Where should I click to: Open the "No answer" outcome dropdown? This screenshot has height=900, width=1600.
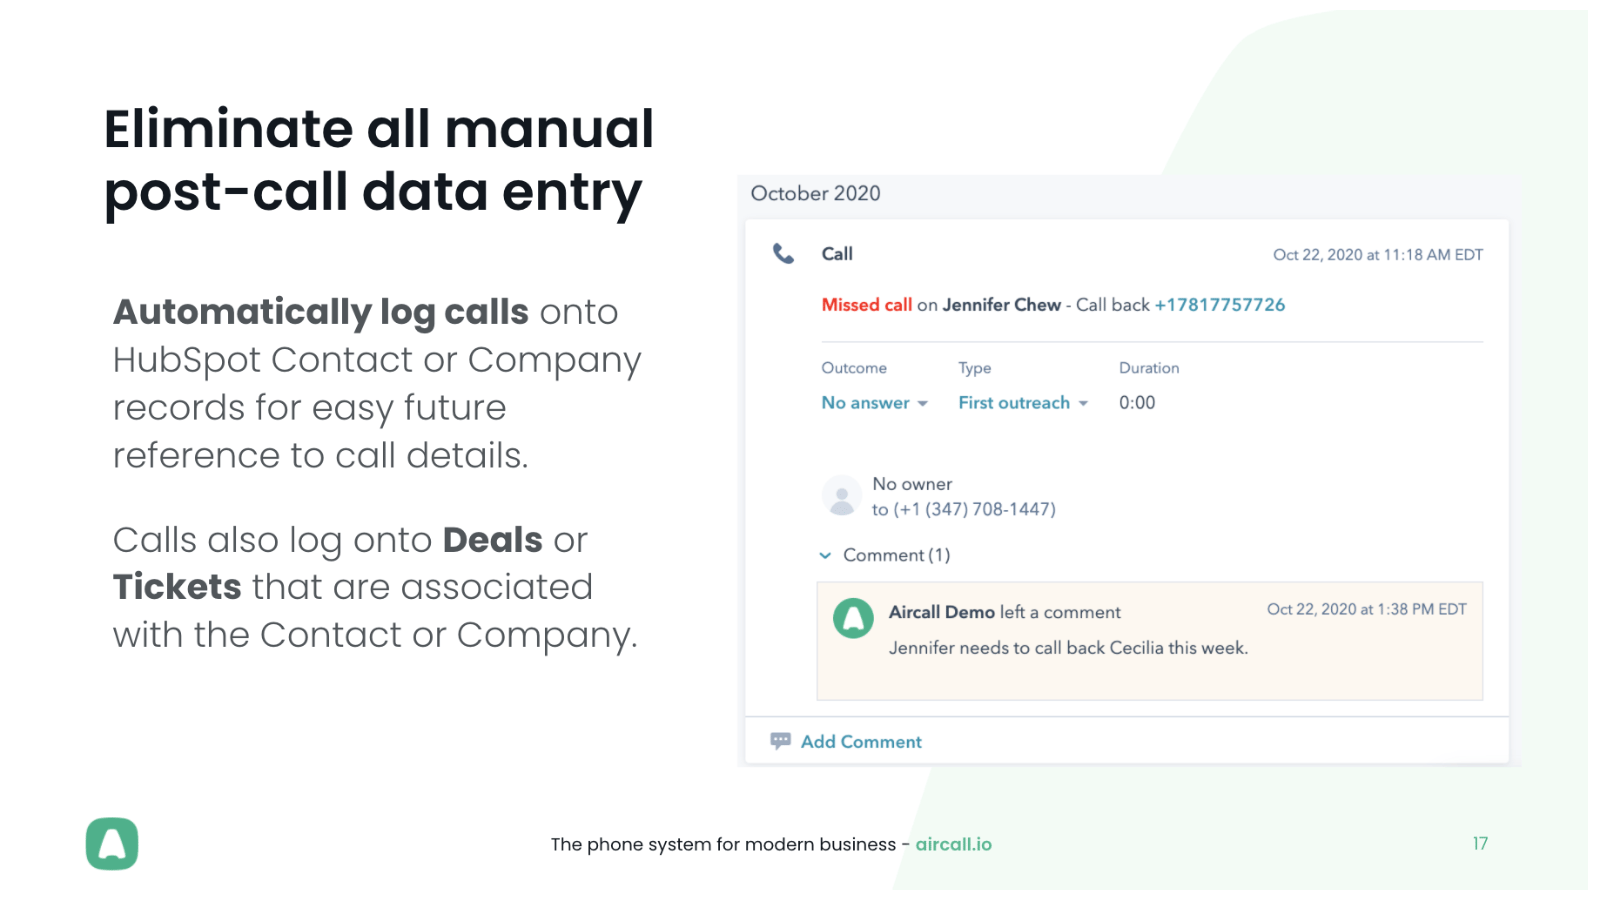(x=874, y=403)
